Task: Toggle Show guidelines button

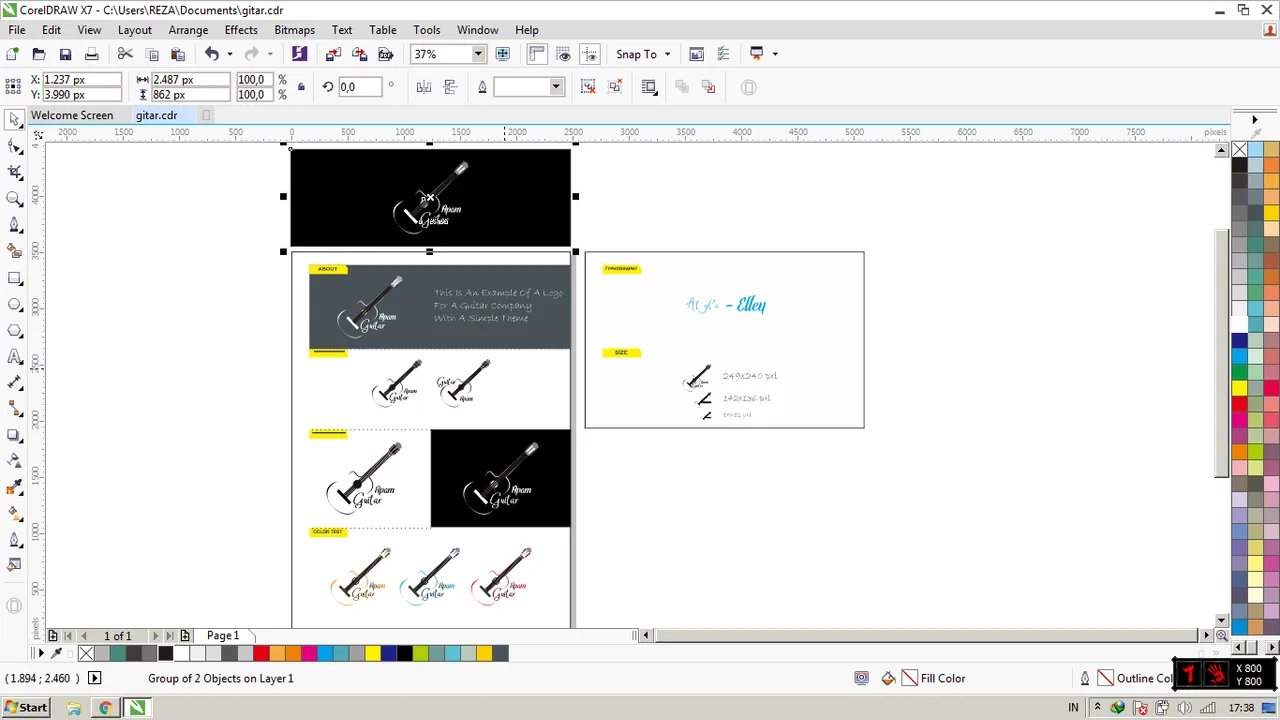Action: coord(590,54)
